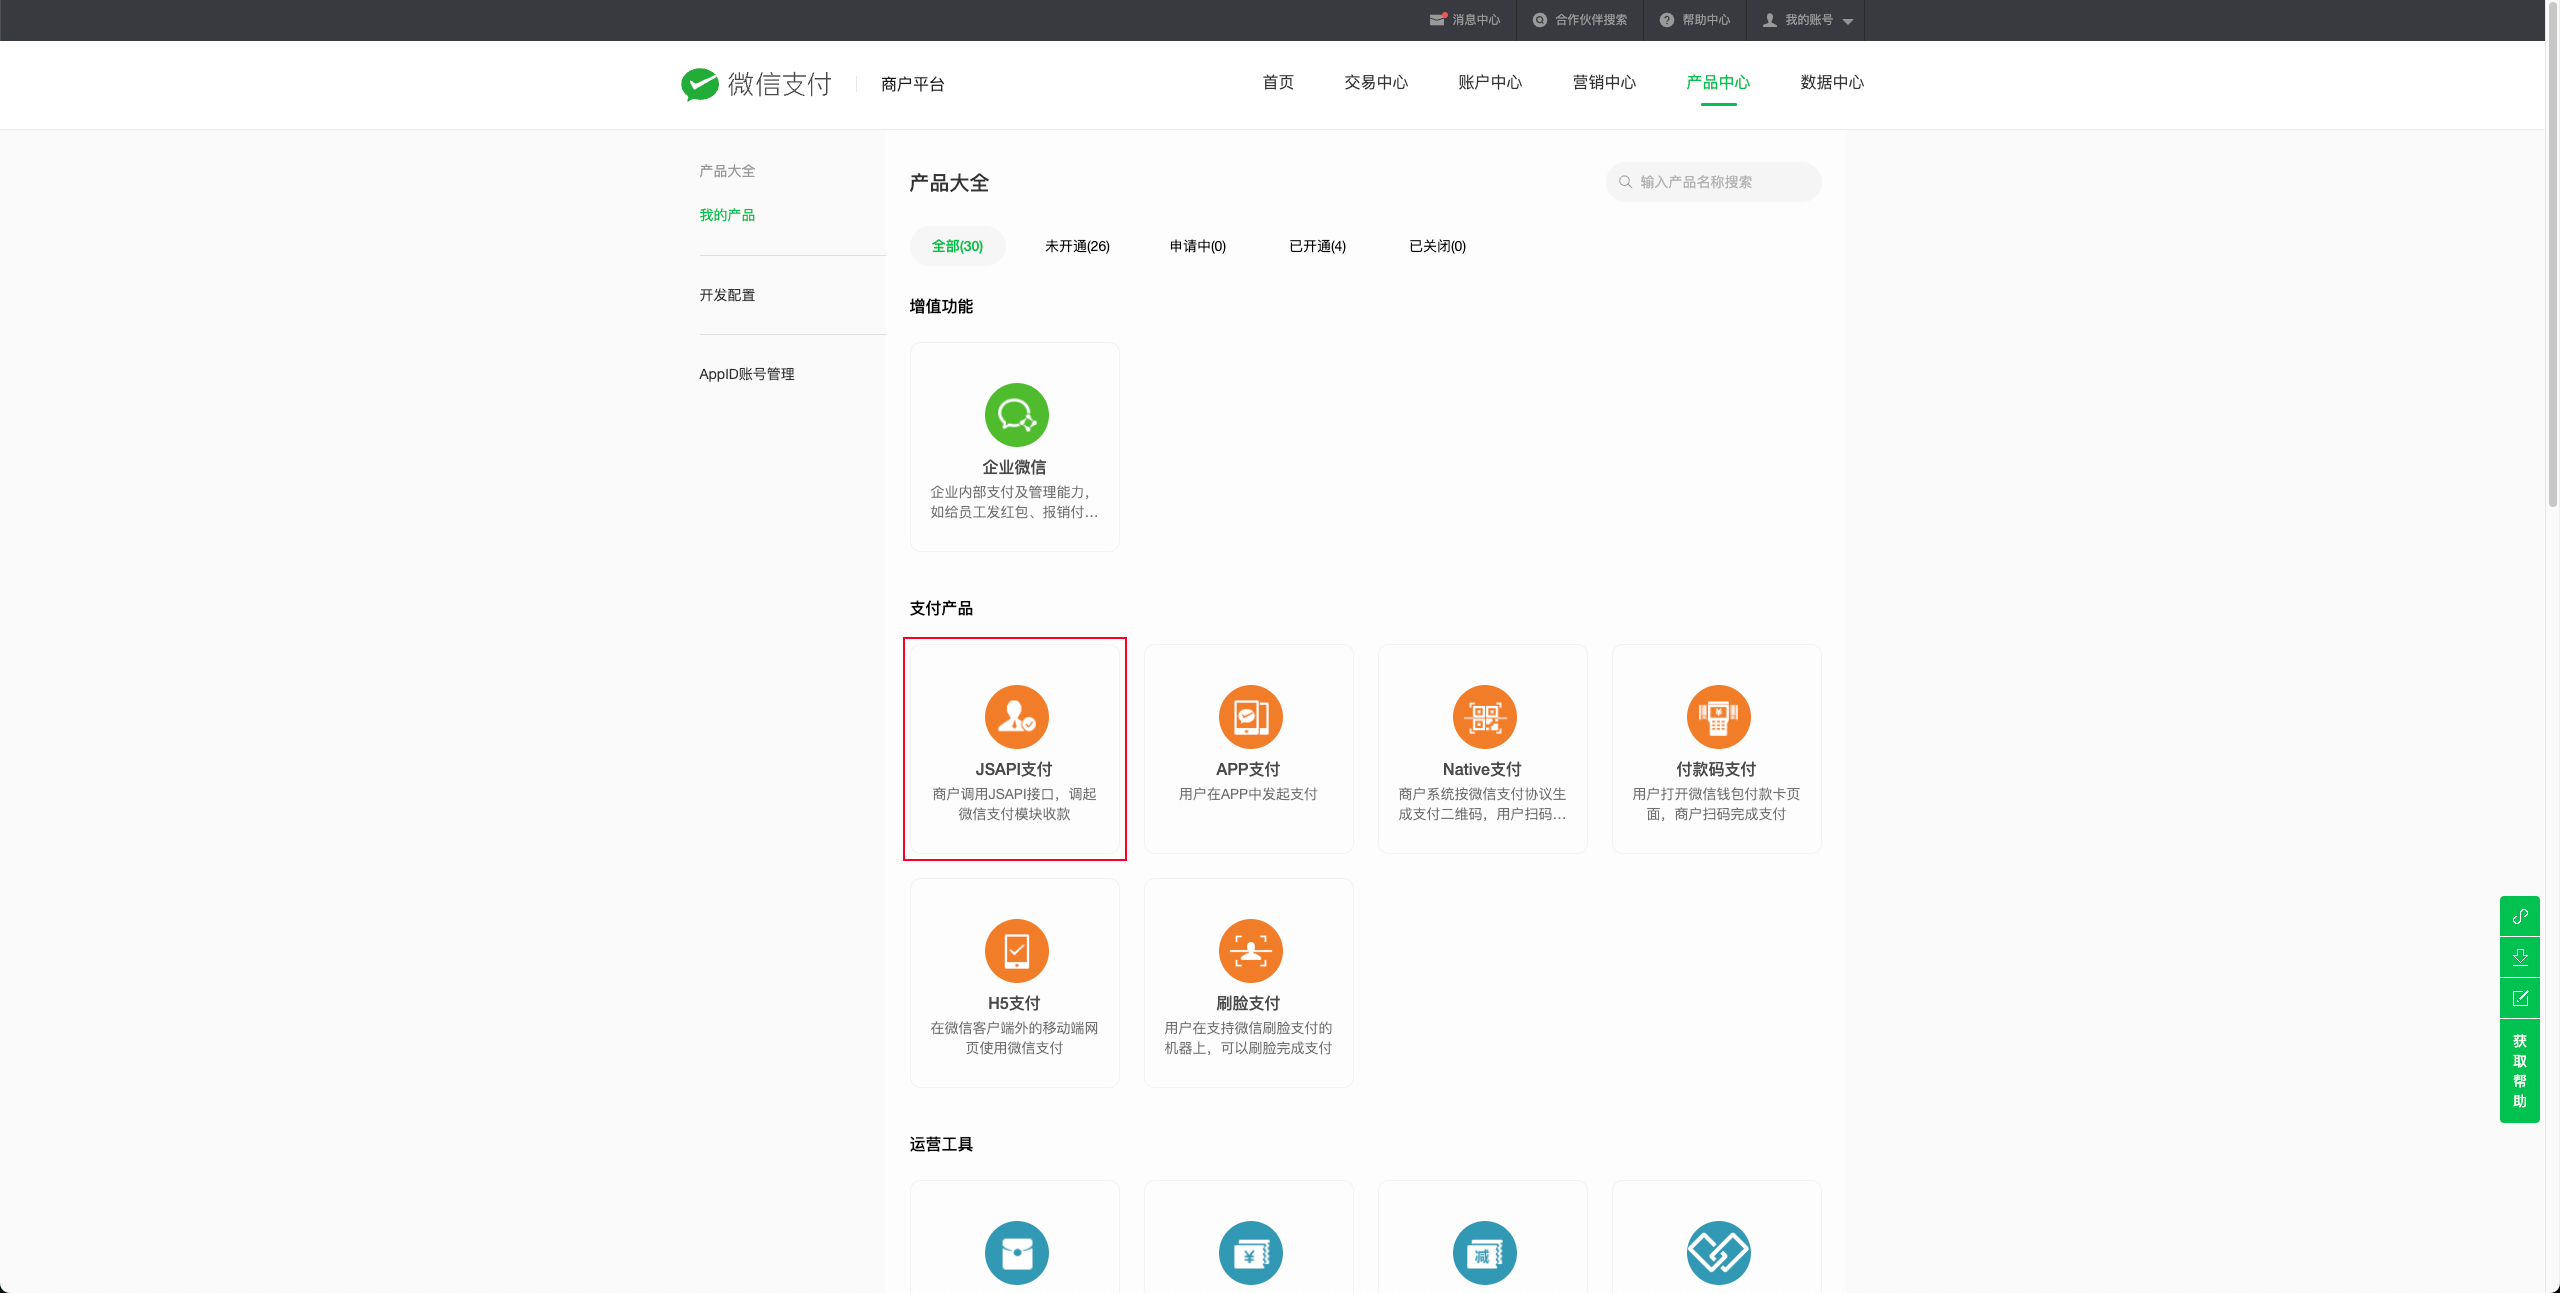Click the 企业微信 green chat icon
Image resolution: width=2560 pixels, height=1293 pixels.
pos(1016,415)
